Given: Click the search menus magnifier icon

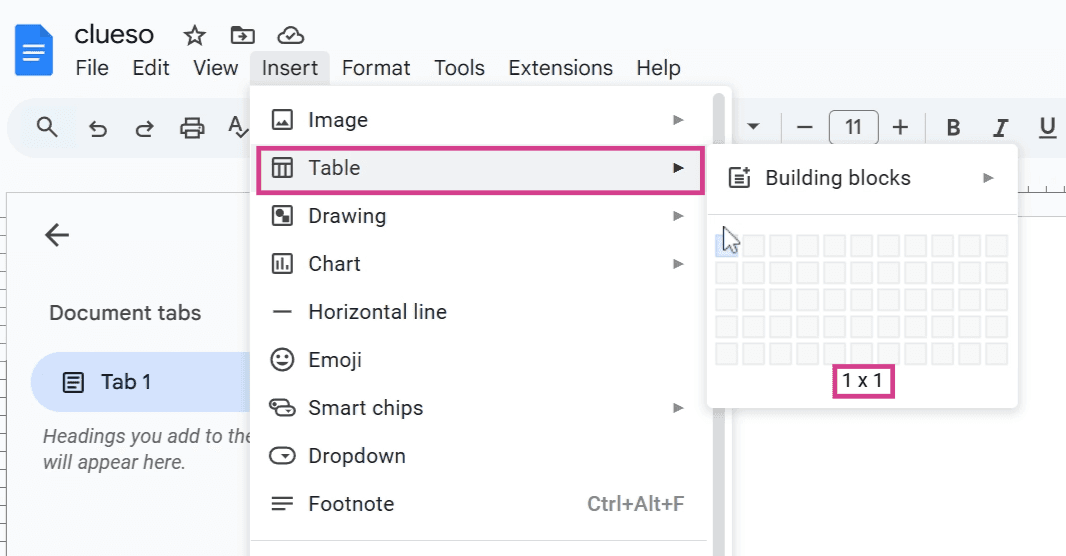Looking at the screenshot, I should click(x=47, y=127).
